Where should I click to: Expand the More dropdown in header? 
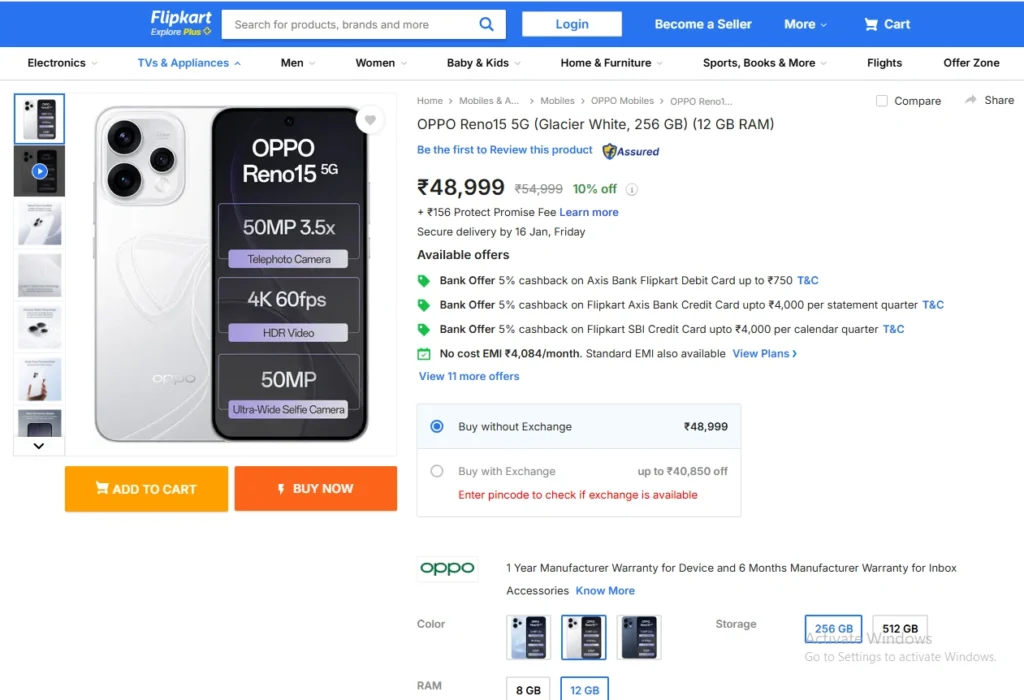[805, 24]
